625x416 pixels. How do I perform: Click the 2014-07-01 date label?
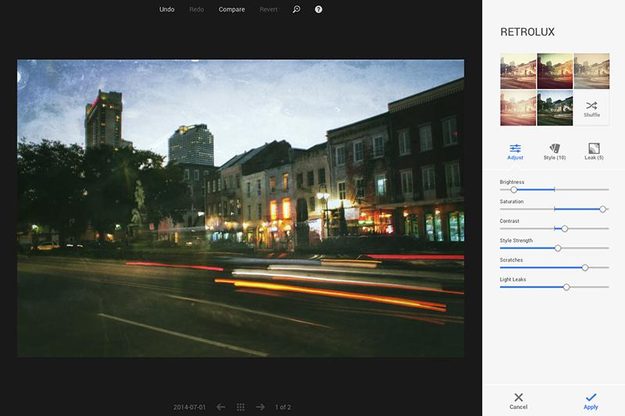[x=189, y=407]
